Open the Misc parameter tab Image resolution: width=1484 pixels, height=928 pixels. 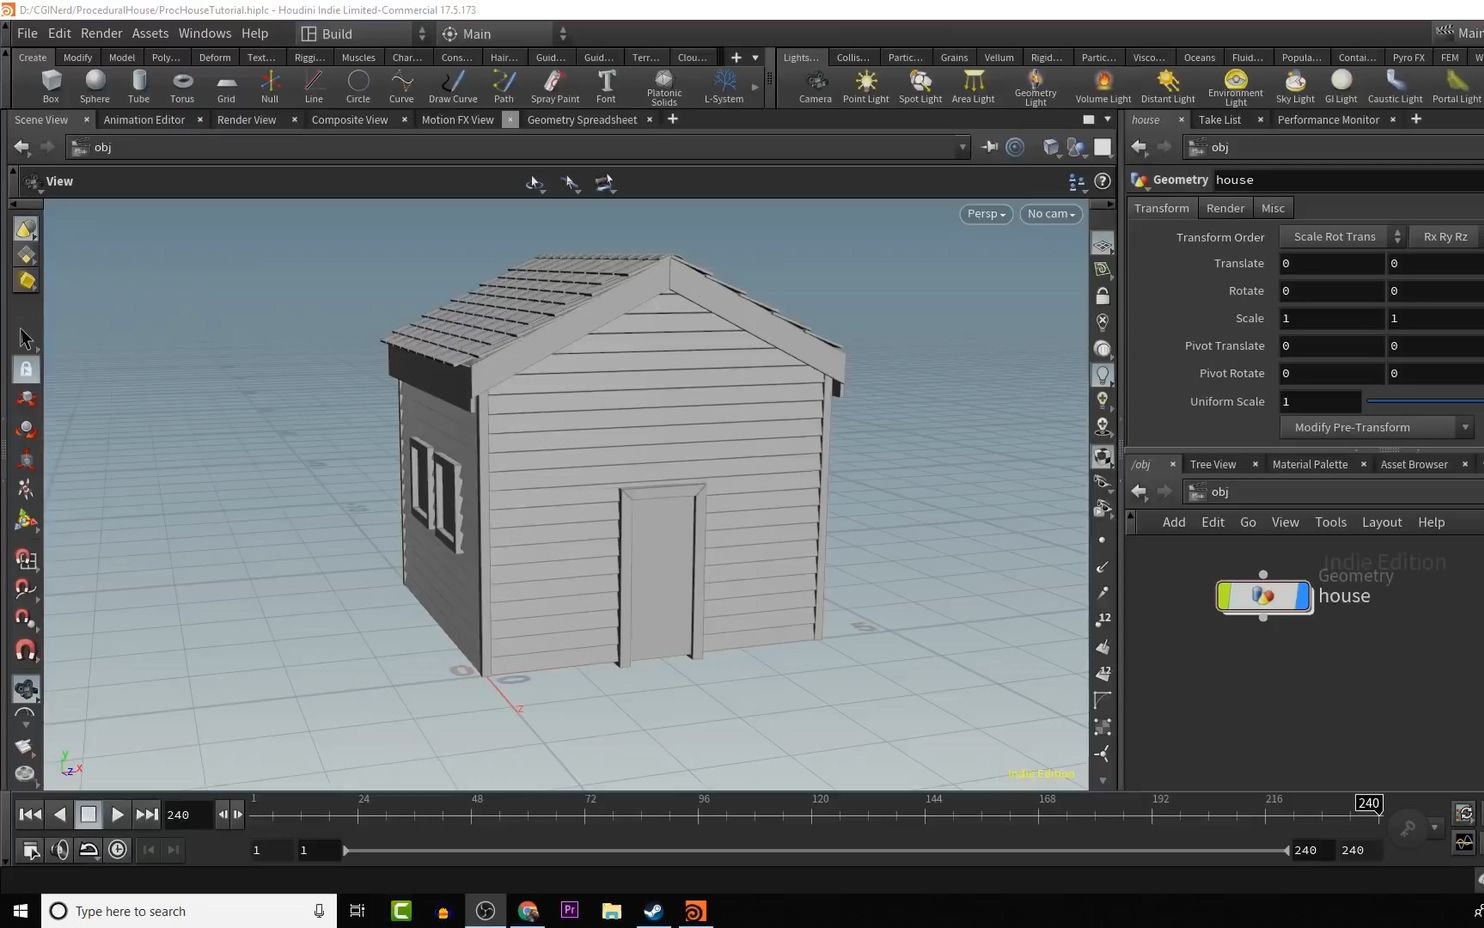click(1272, 208)
